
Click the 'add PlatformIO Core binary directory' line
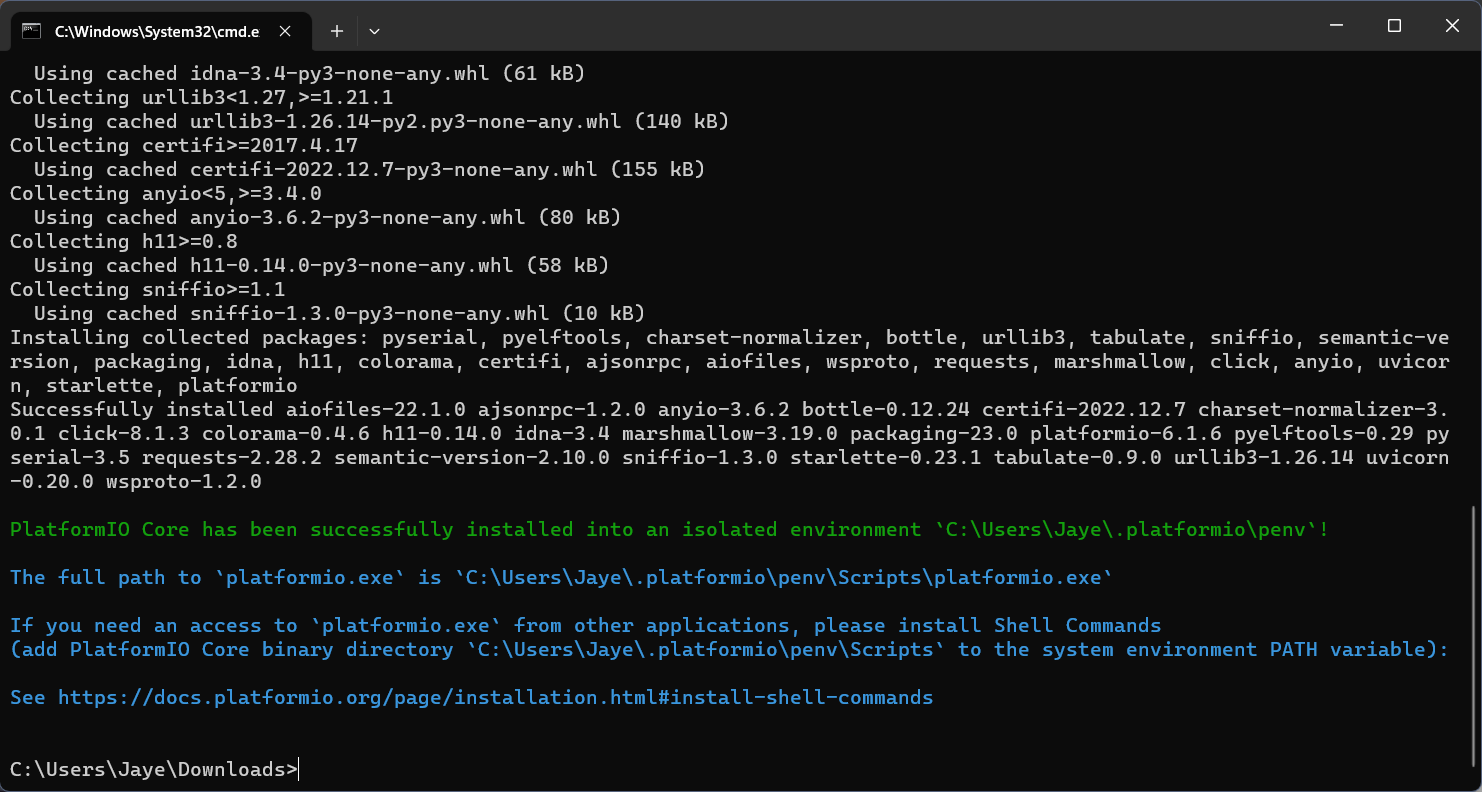pos(729,649)
